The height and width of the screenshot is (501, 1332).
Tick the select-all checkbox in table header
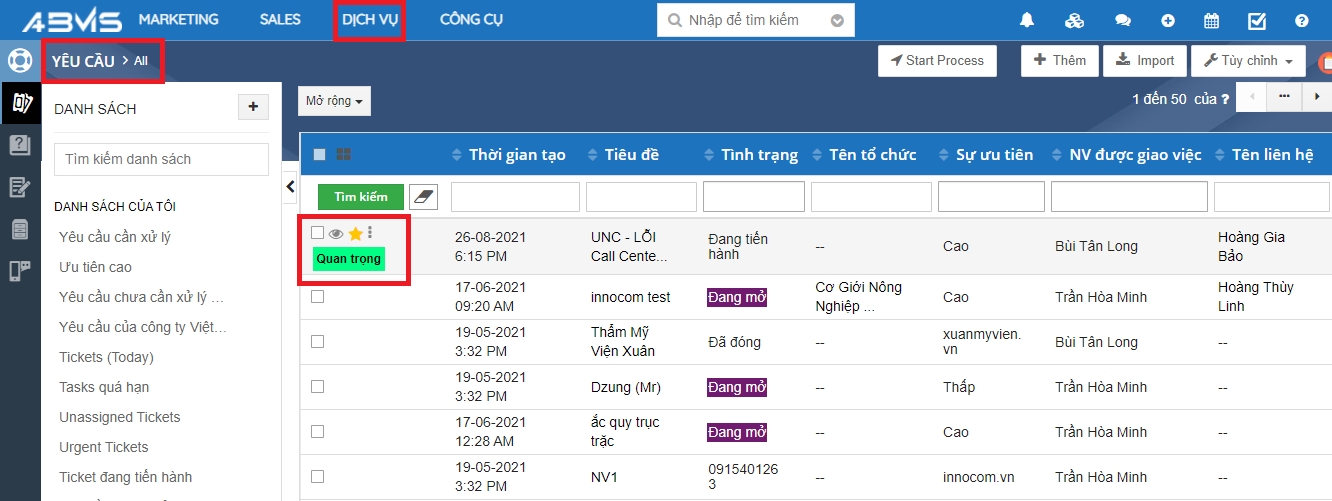tap(320, 154)
